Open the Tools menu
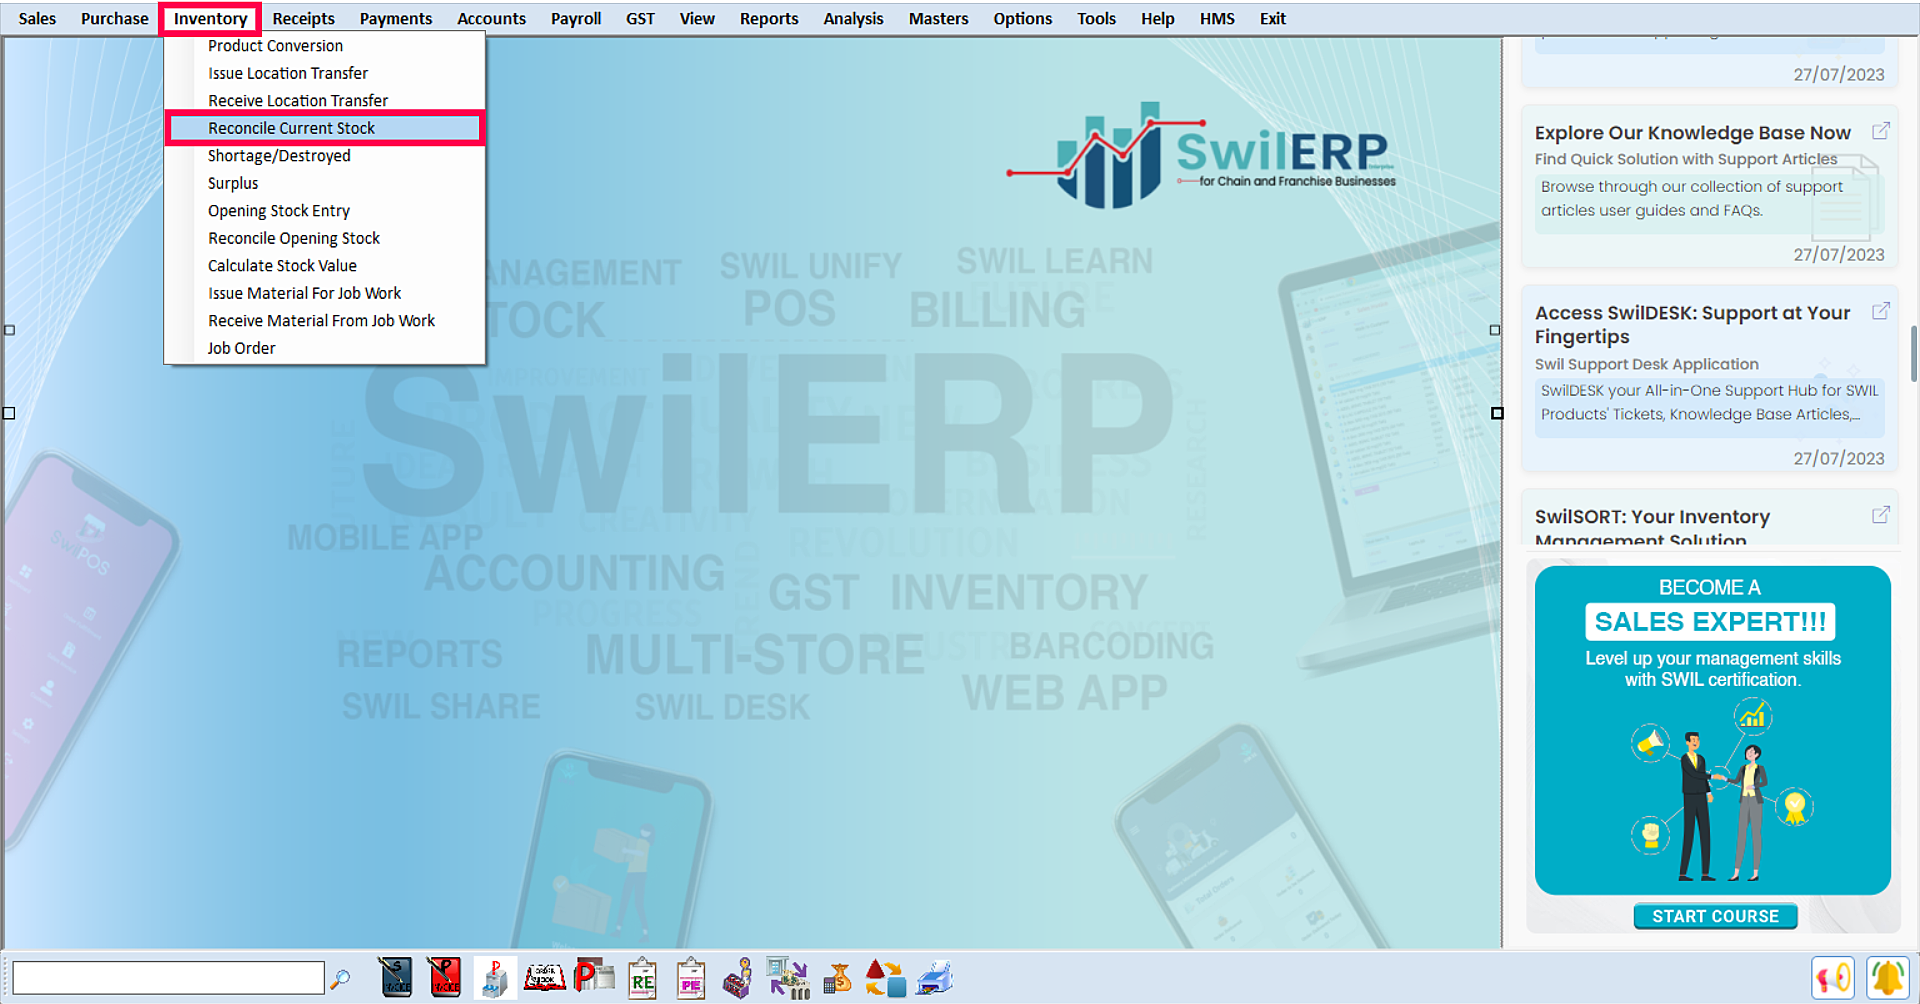The image size is (1920, 1004). (1096, 18)
